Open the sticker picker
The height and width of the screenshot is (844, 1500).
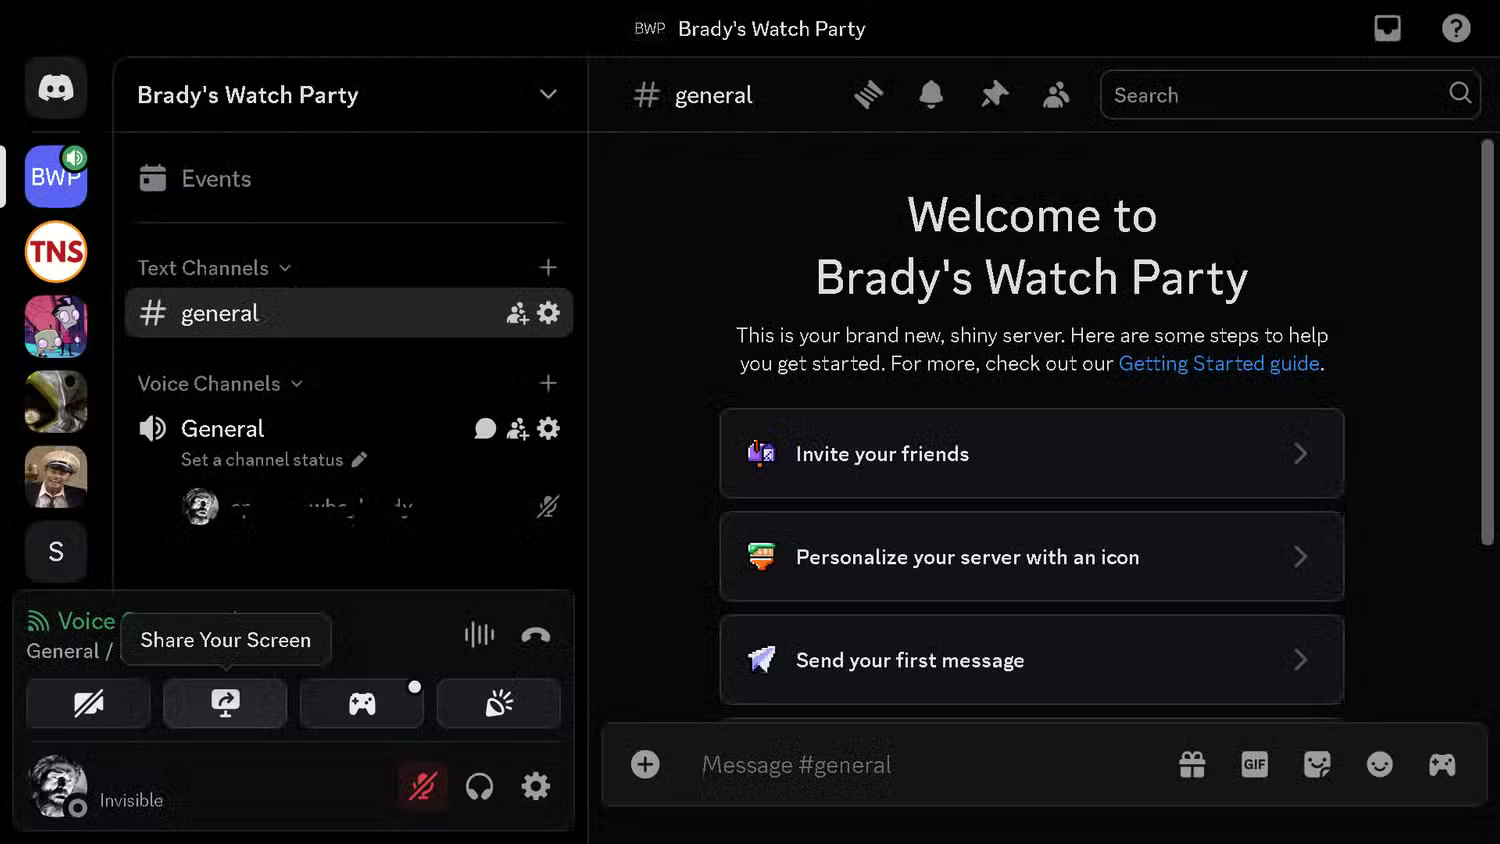[1317, 765]
